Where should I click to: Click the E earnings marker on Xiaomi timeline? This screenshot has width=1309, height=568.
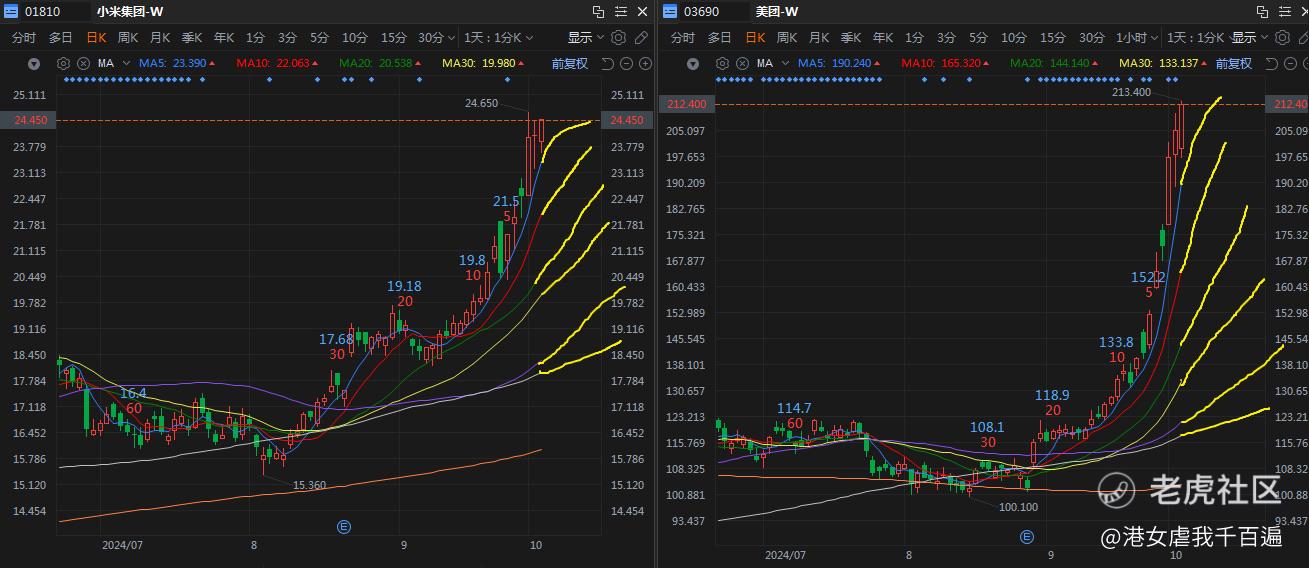(344, 526)
